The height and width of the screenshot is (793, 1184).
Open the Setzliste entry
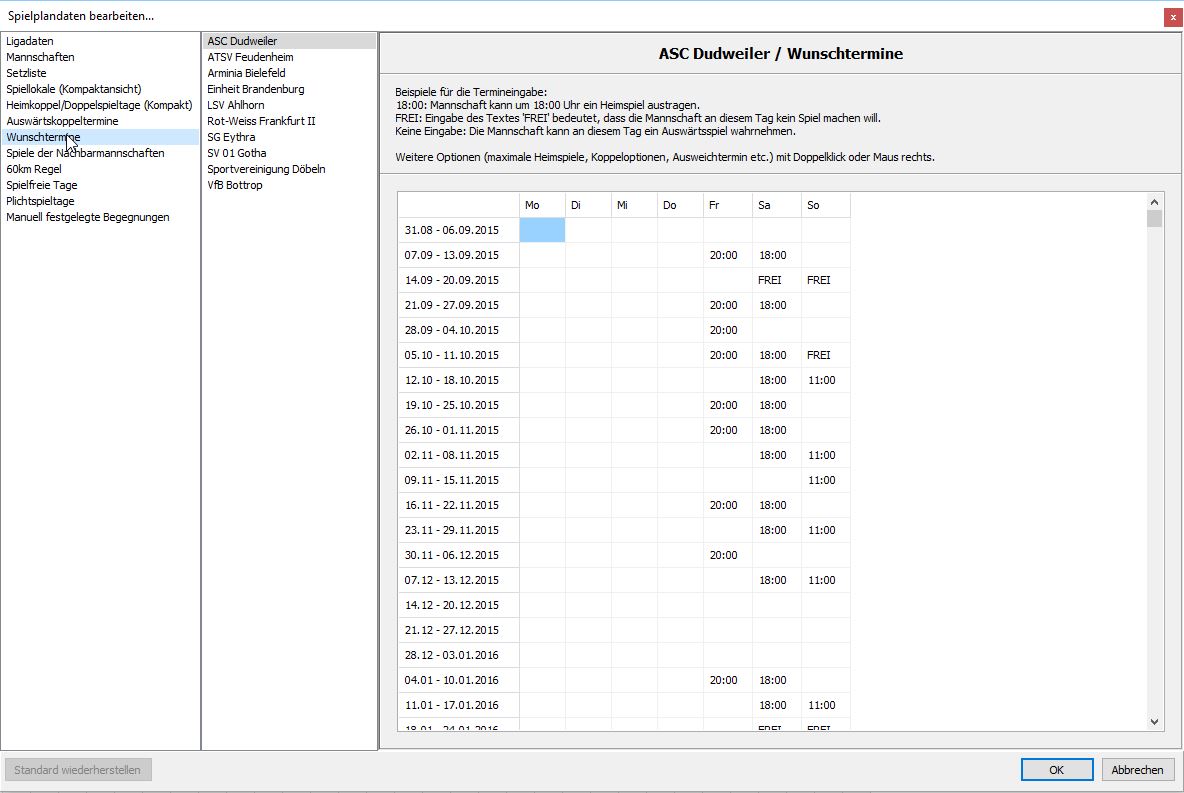coord(26,73)
